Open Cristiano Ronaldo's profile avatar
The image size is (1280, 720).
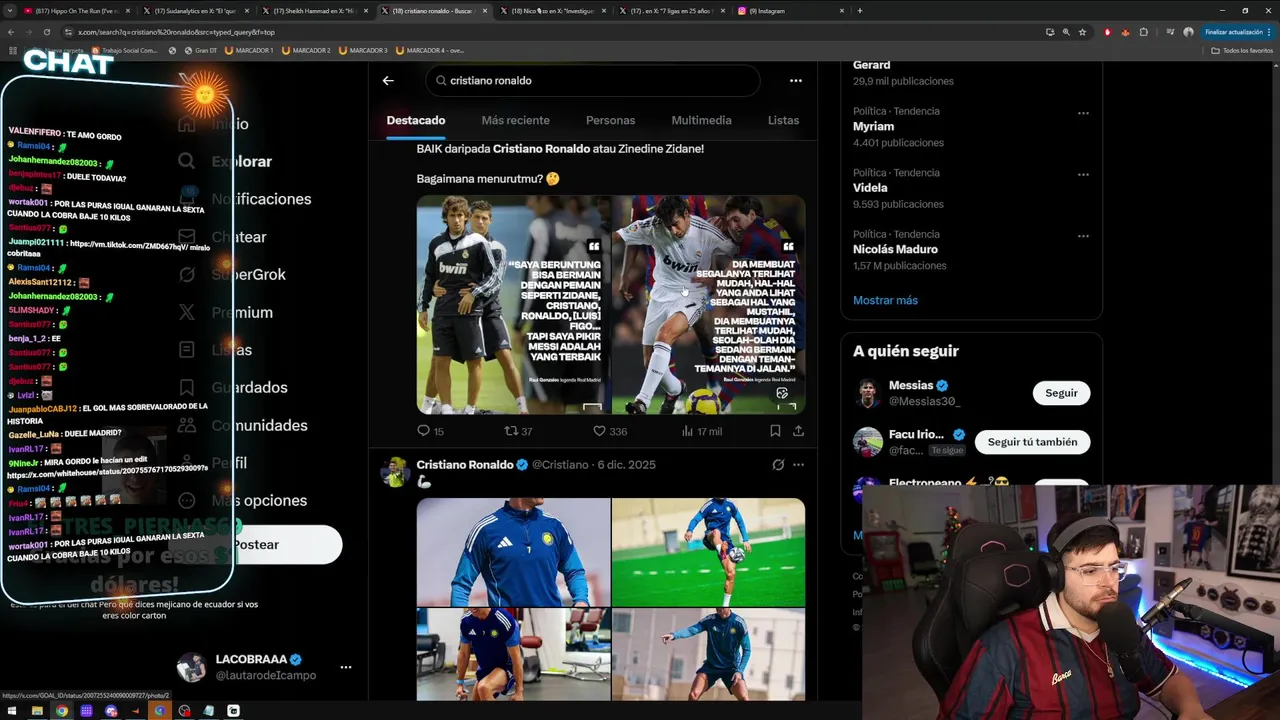pos(395,472)
